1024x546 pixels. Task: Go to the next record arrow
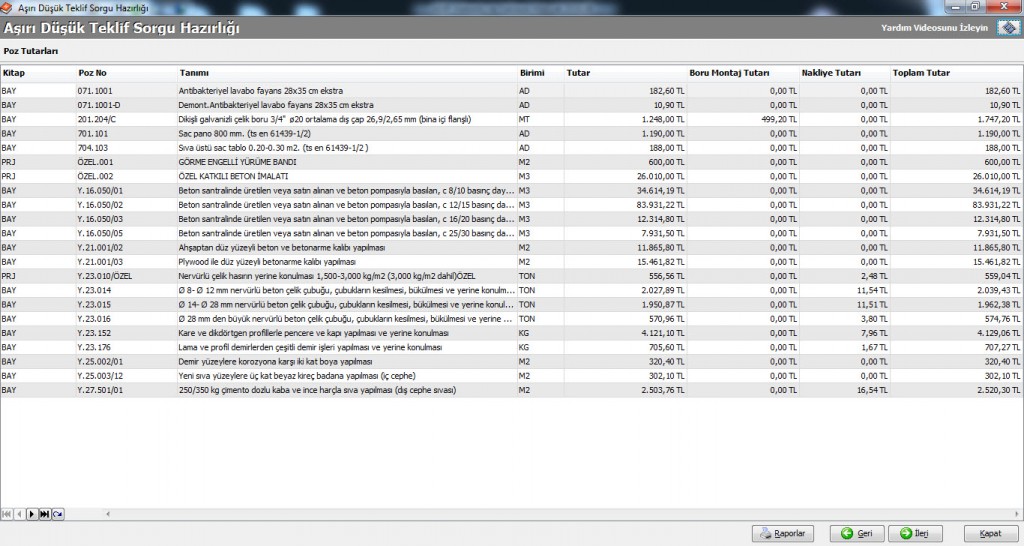point(31,513)
